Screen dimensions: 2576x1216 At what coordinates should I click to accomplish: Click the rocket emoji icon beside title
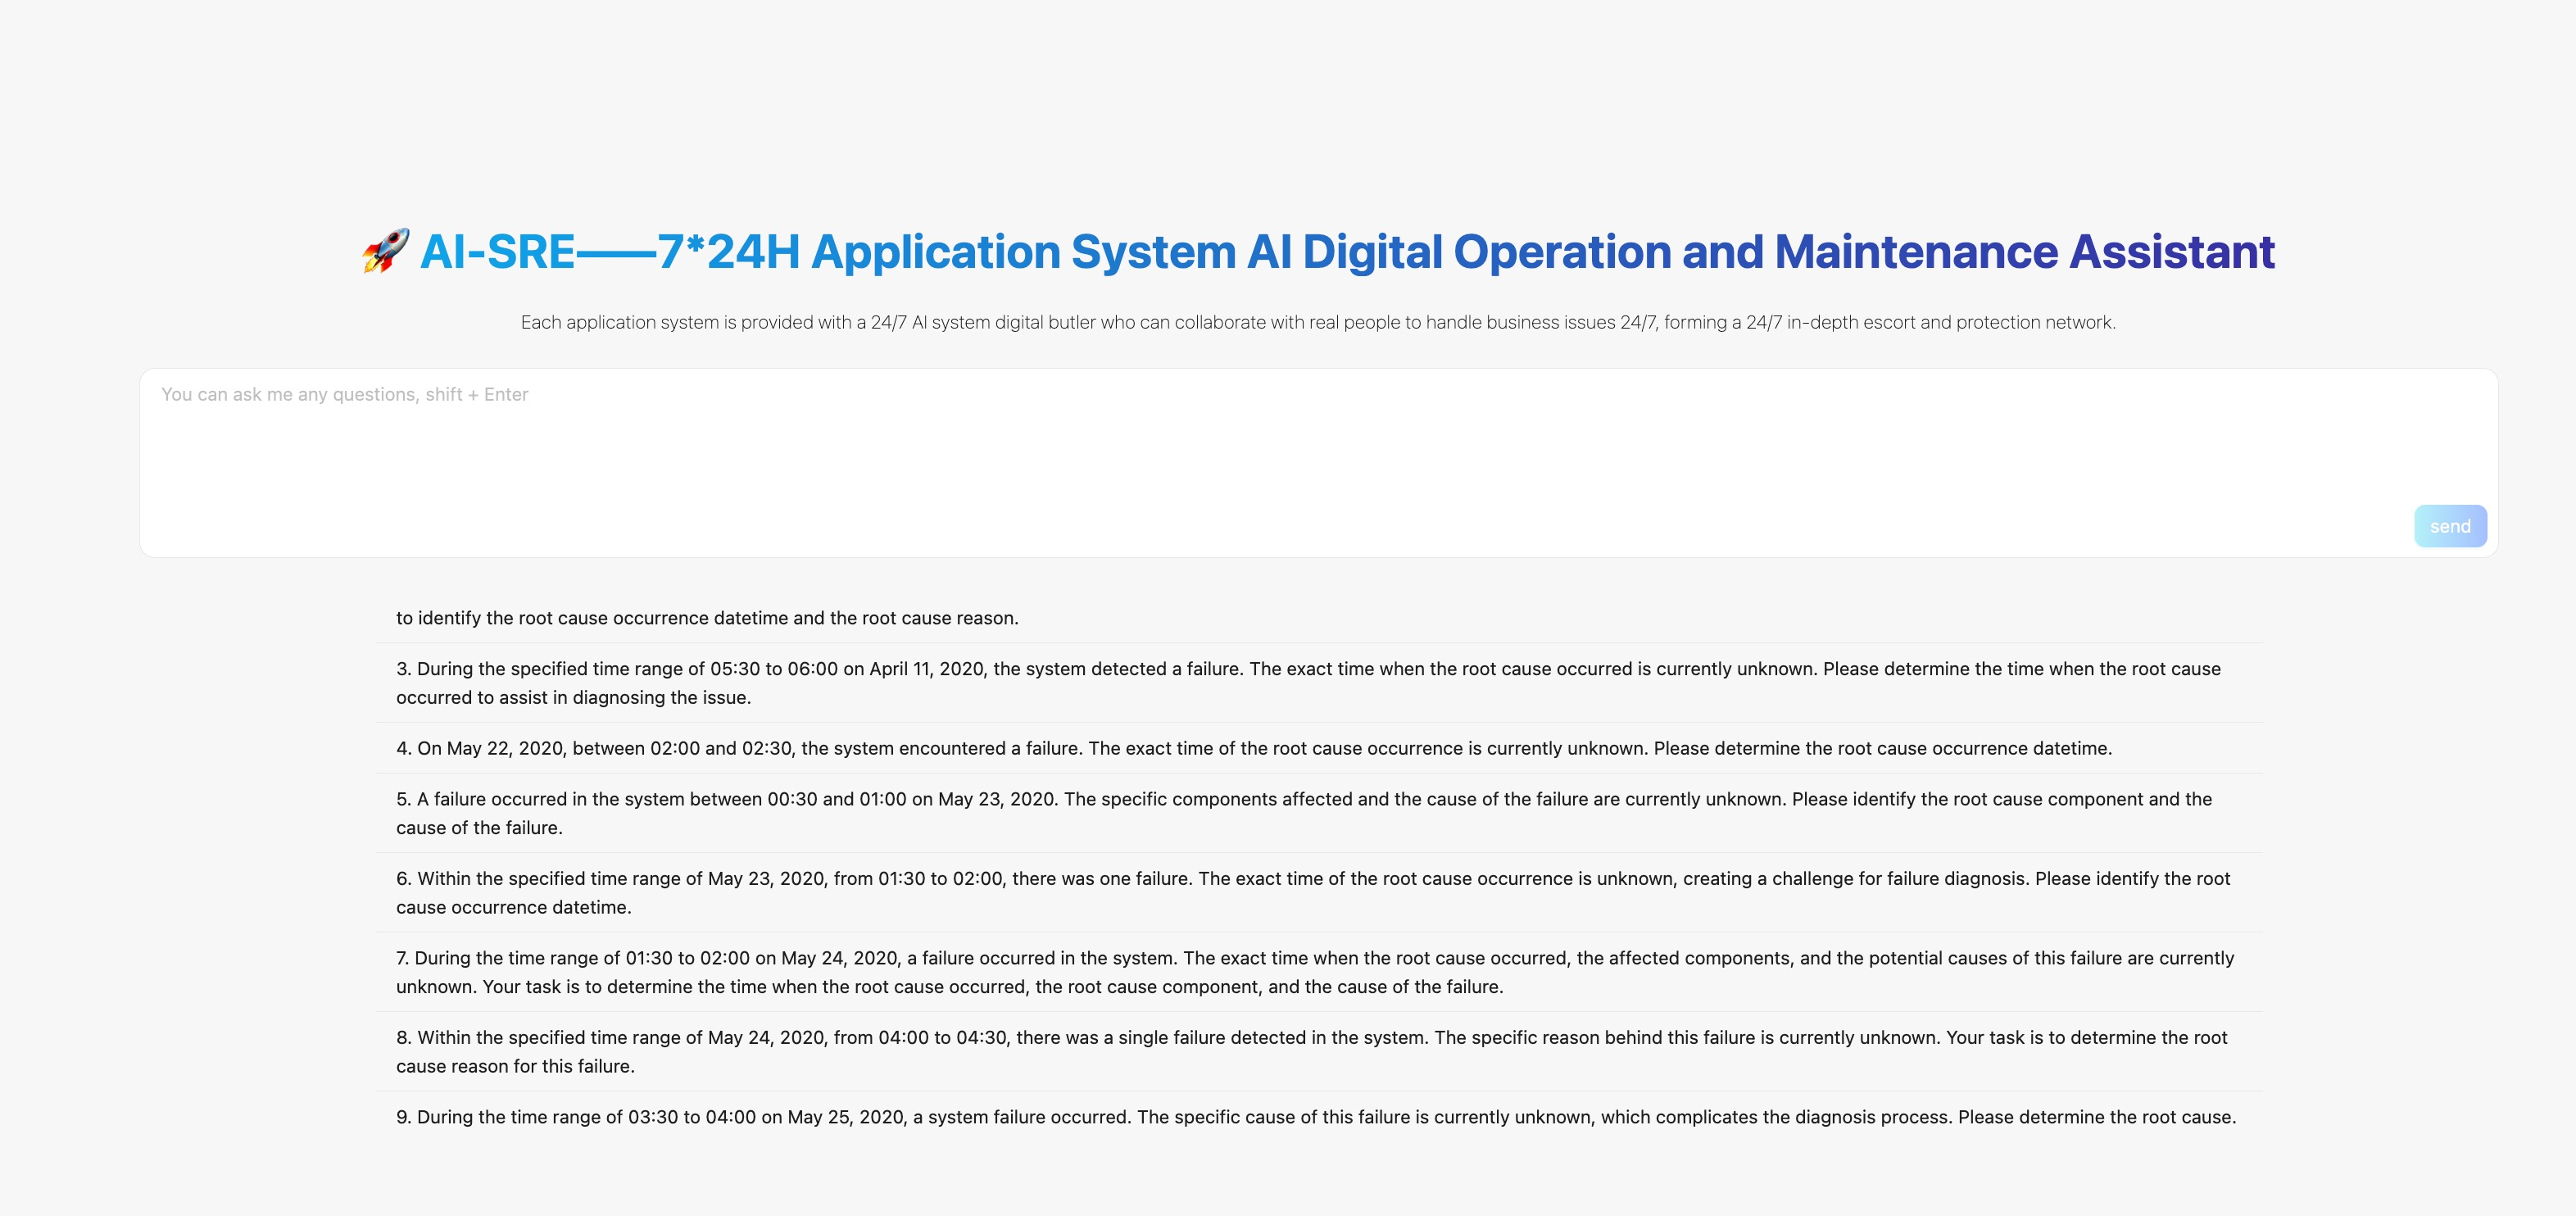point(385,251)
